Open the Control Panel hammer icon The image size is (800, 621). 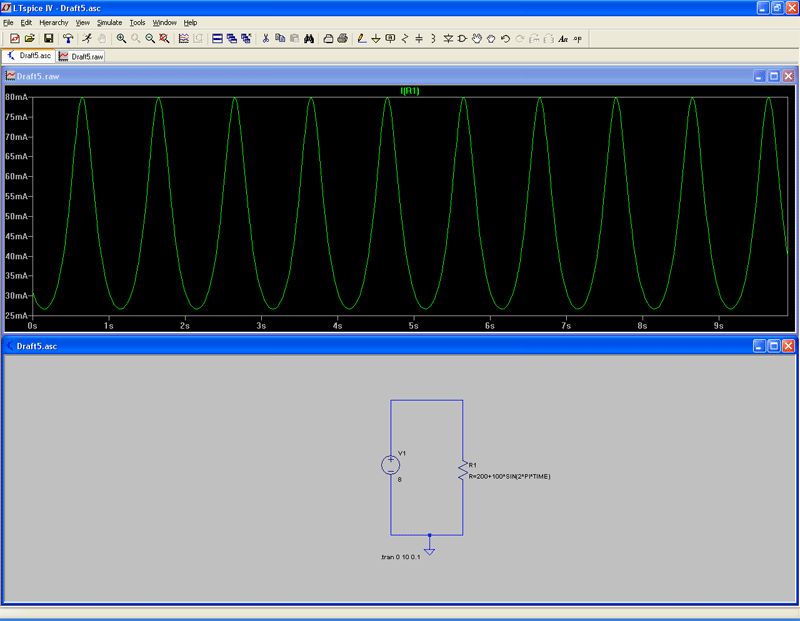tap(68, 39)
